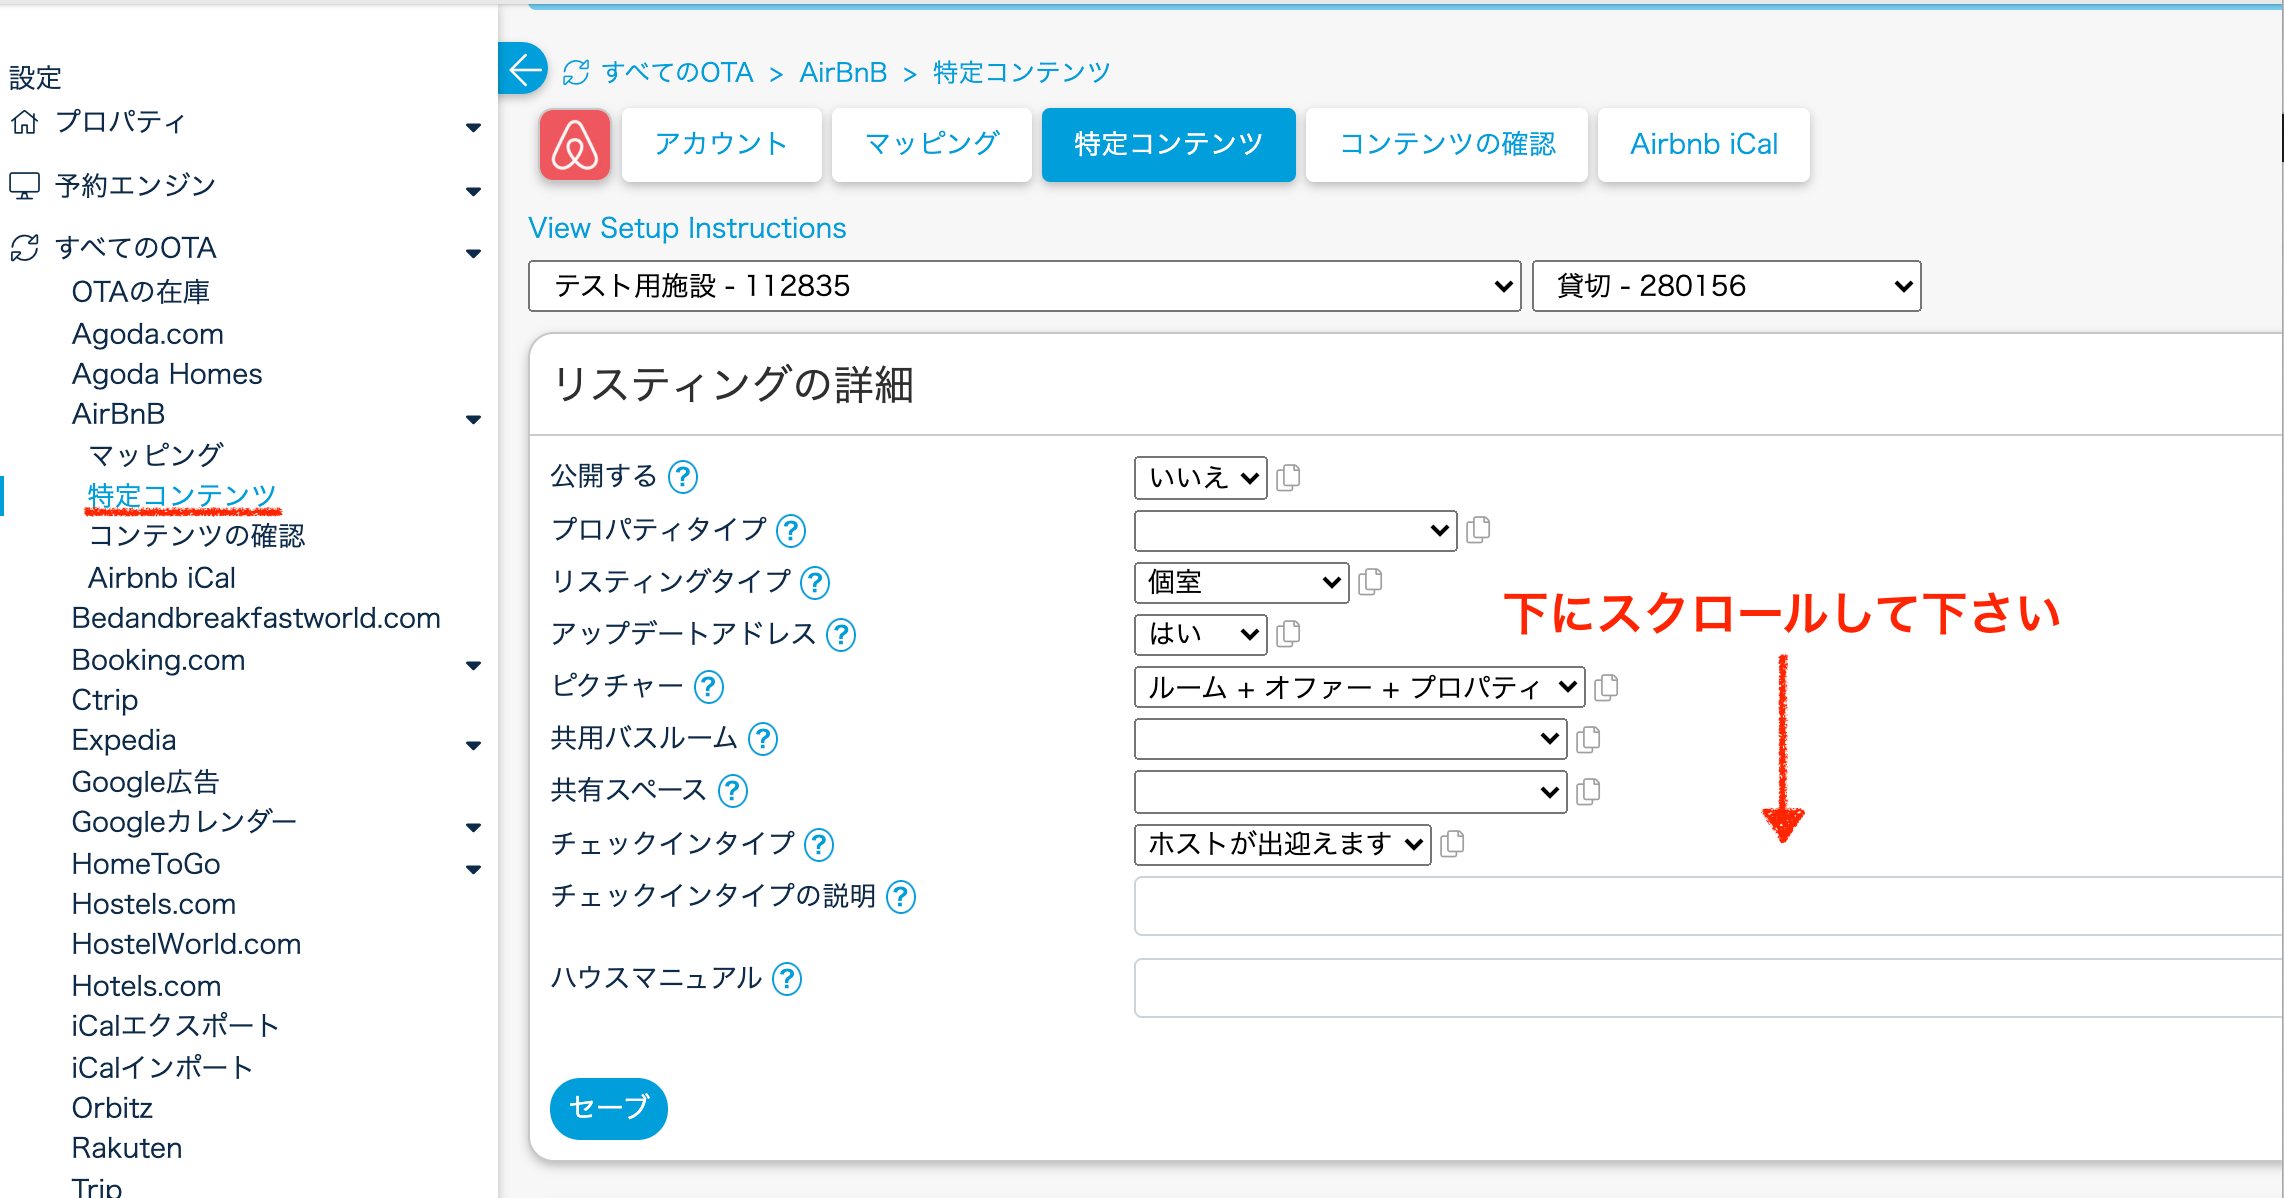Open the property selector テスト用施設 - 112835
This screenshot has height=1198, width=2284.
pyautogui.click(x=1024, y=286)
